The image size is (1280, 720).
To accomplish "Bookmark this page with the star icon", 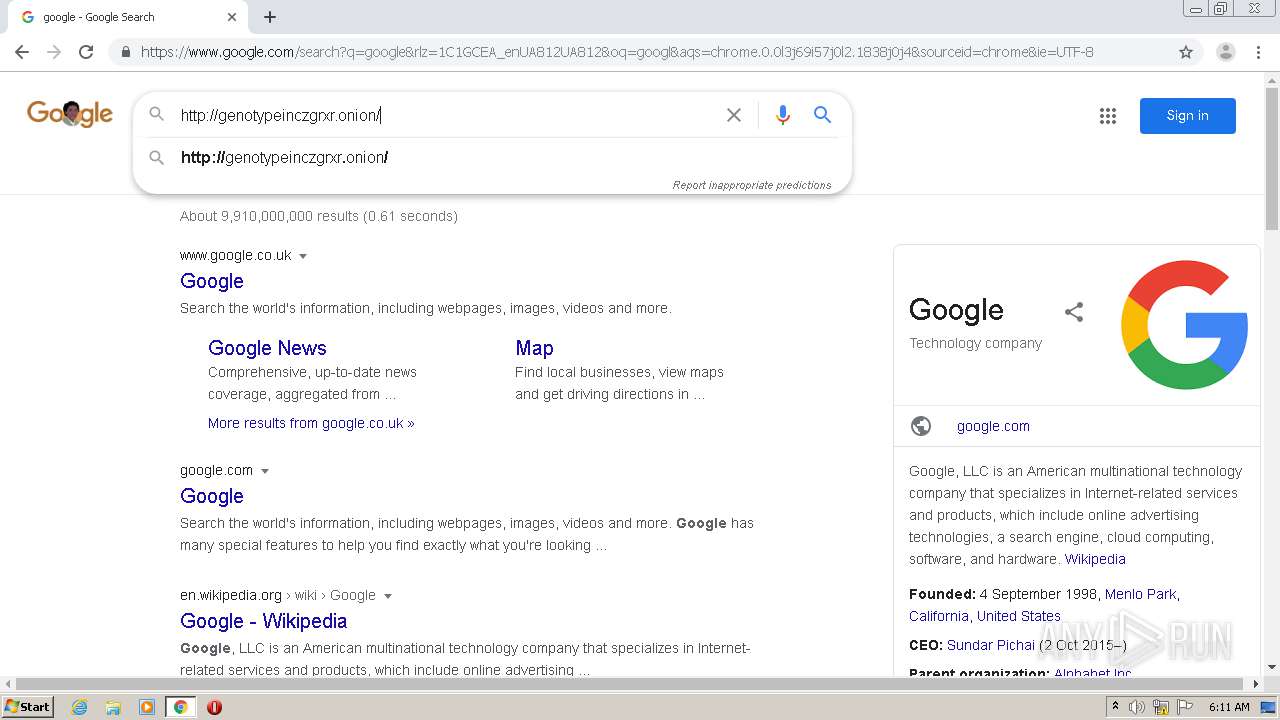I will click(1186, 52).
